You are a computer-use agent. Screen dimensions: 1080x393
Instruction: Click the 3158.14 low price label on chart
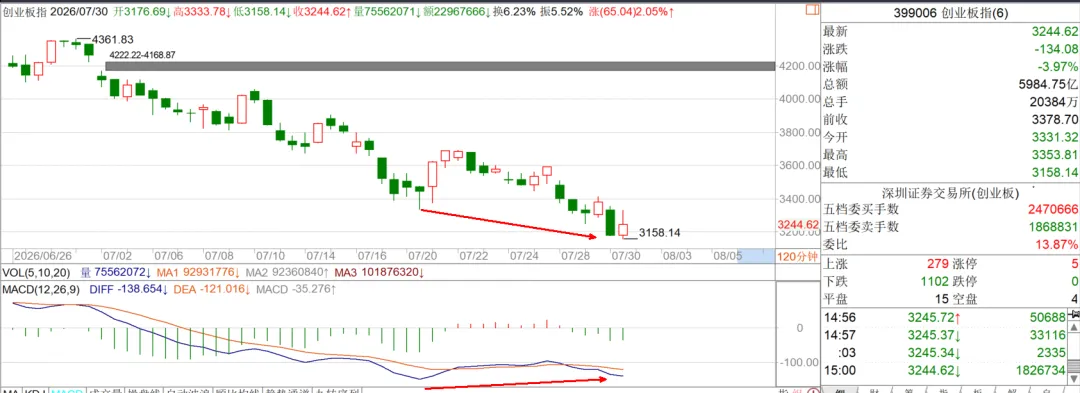(x=659, y=233)
